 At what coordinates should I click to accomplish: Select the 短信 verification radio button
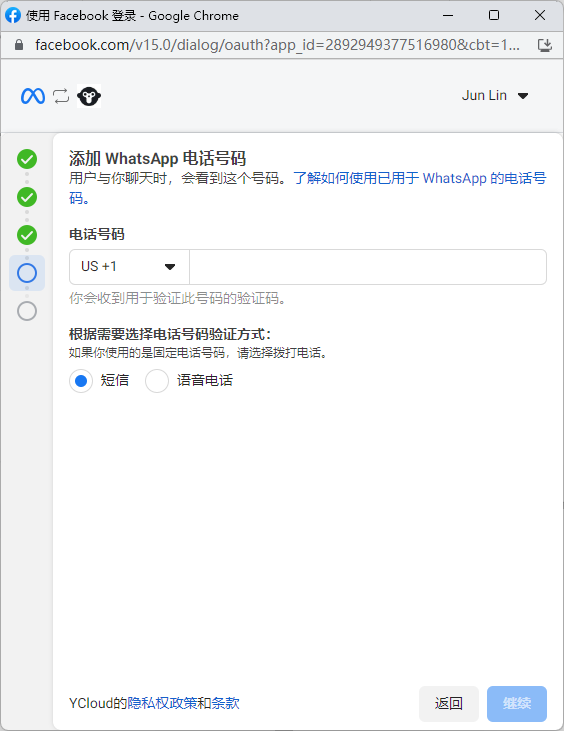click(x=81, y=381)
